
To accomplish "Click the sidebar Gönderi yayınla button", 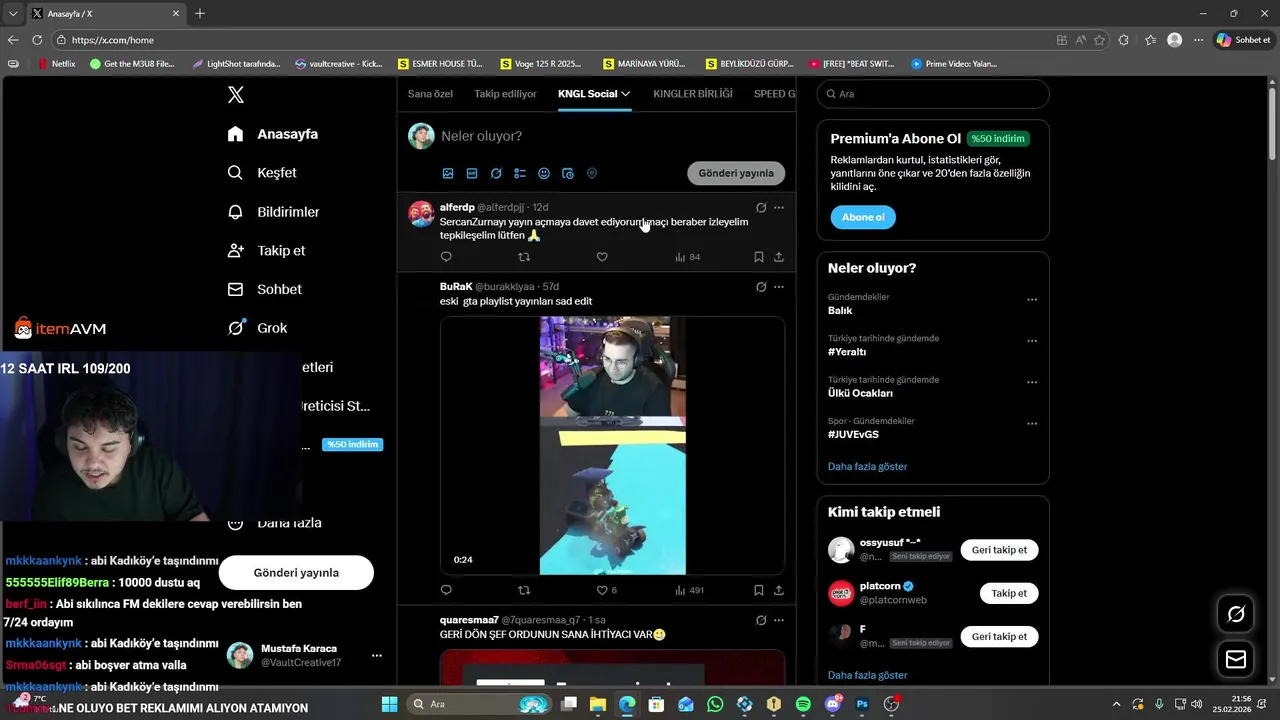I will 296,573.
